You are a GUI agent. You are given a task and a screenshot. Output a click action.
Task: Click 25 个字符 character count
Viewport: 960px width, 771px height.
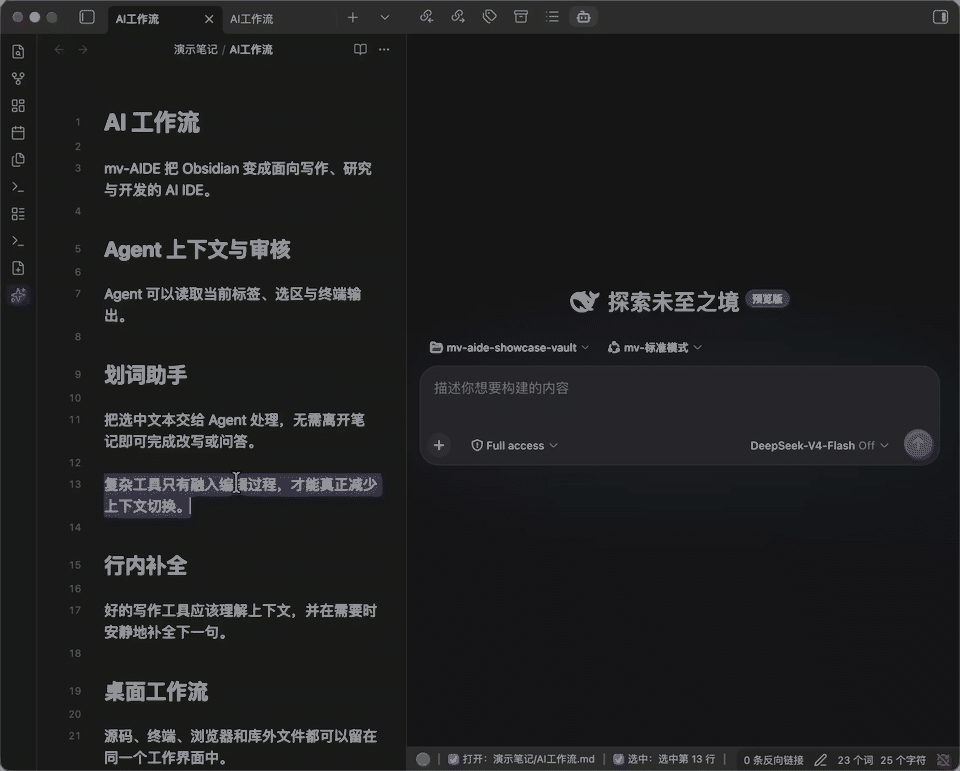(903, 760)
